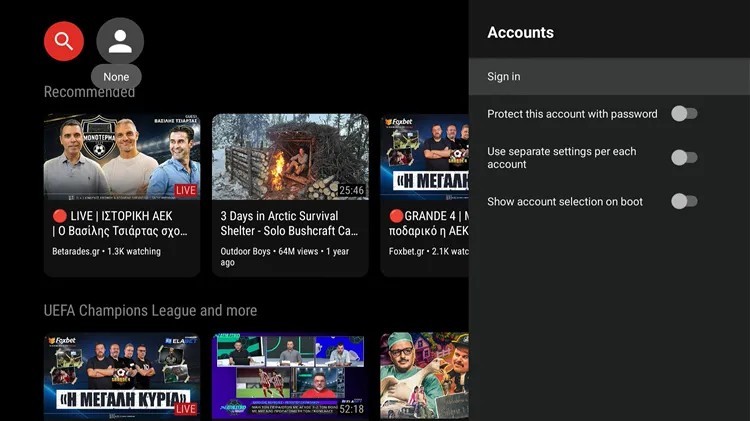Click the 'GRANDE 4' video title text
This screenshot has height=421, width=750.
coord(429,223)
